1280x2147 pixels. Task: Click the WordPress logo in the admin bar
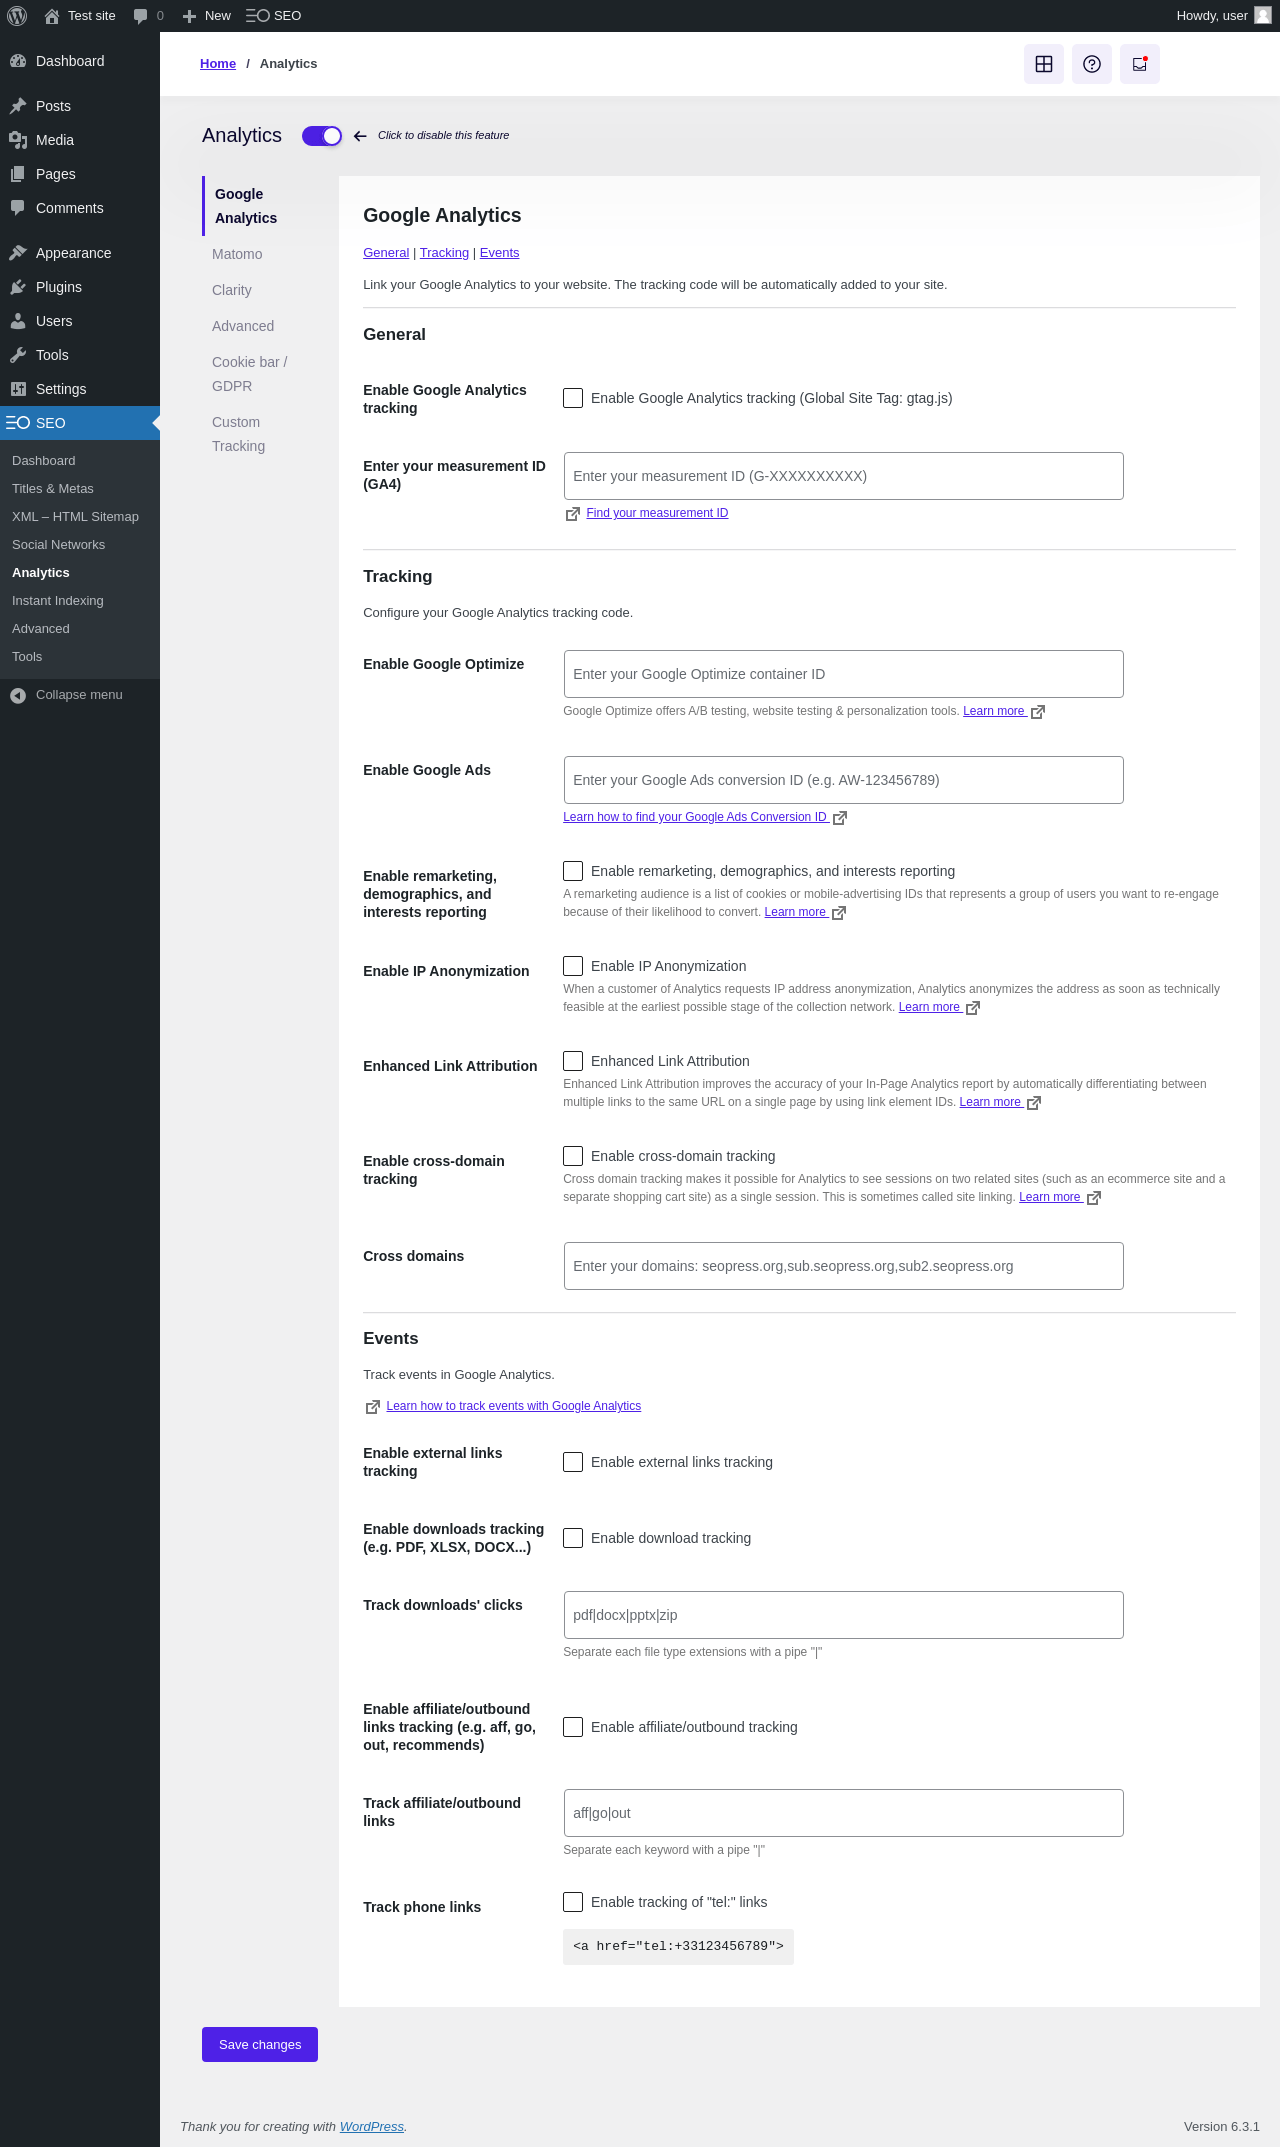[x=17, y=16]
